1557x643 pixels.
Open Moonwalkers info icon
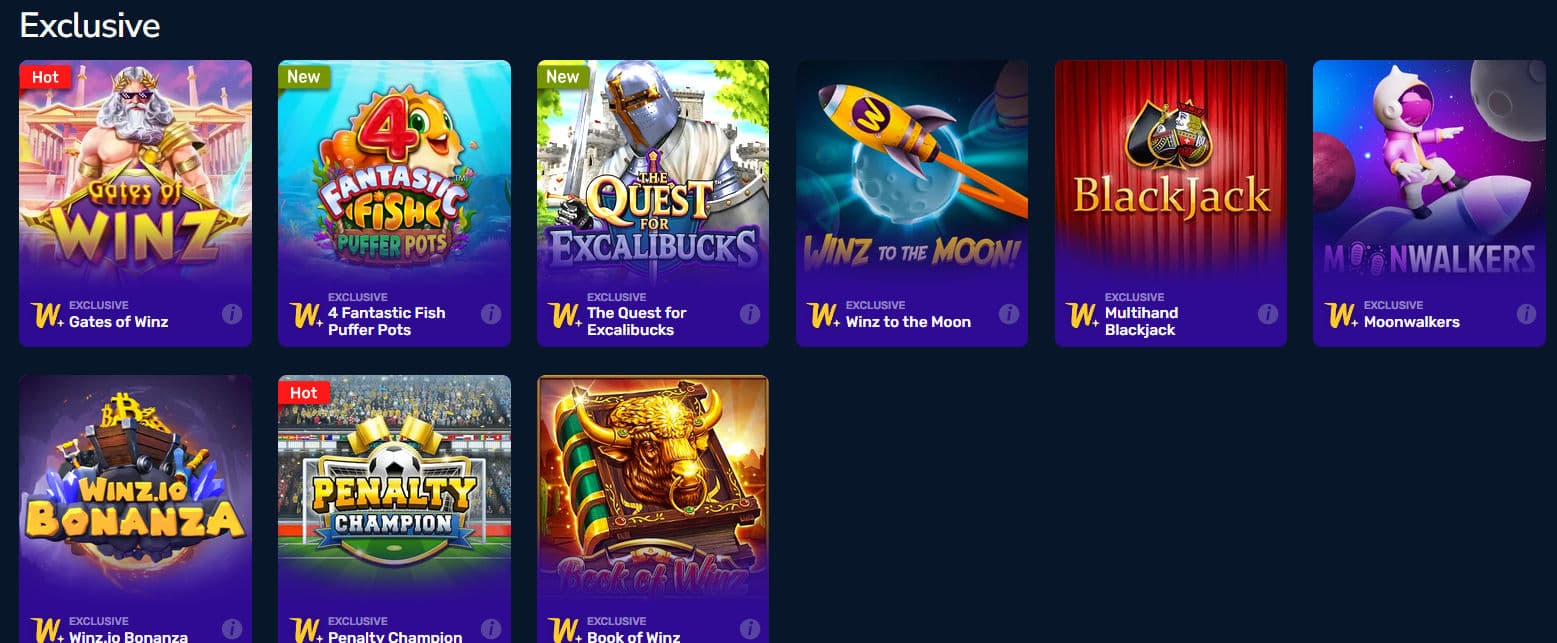tap(1526, 314)
